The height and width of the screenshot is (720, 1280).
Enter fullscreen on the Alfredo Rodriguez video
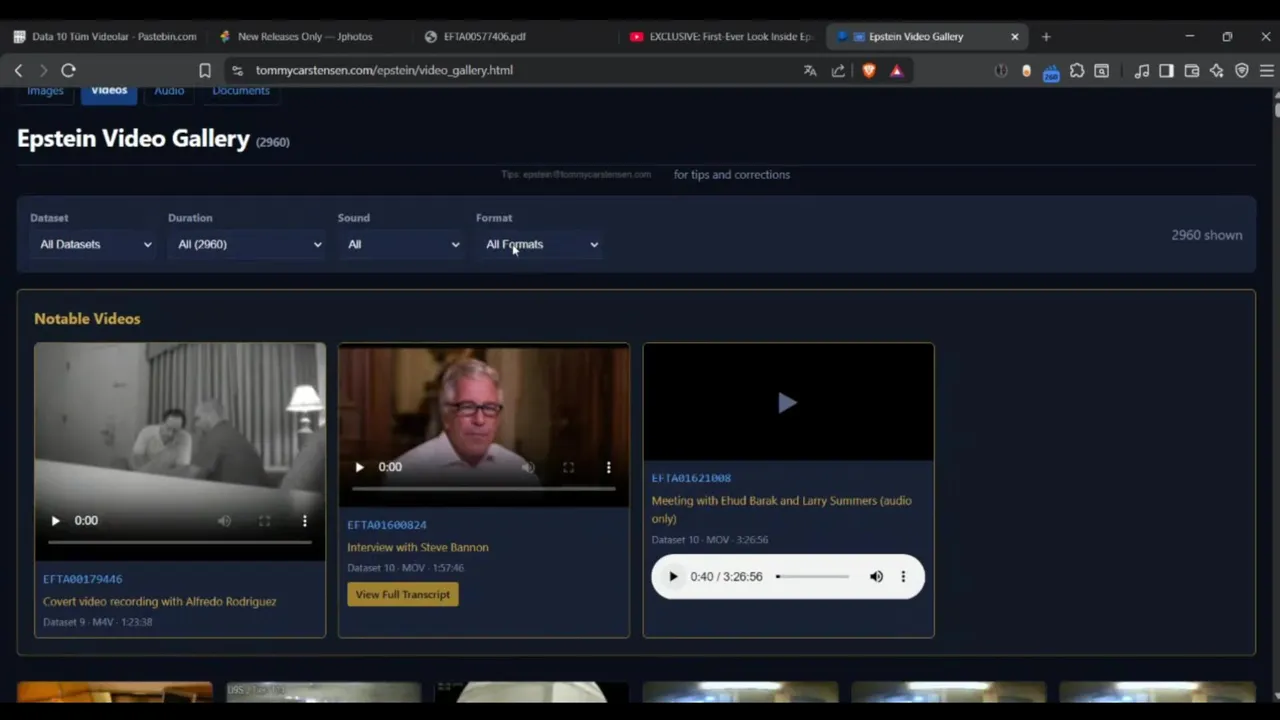click(265, 520)
